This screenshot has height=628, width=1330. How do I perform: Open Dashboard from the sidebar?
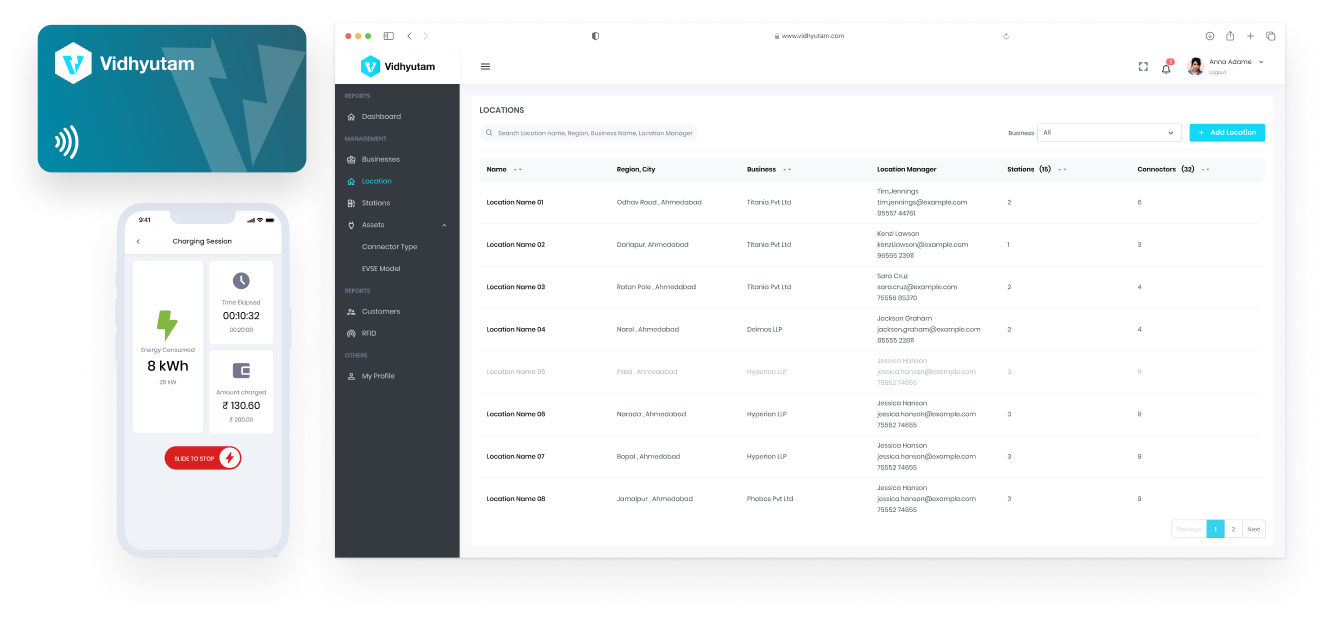coord(381,117)
